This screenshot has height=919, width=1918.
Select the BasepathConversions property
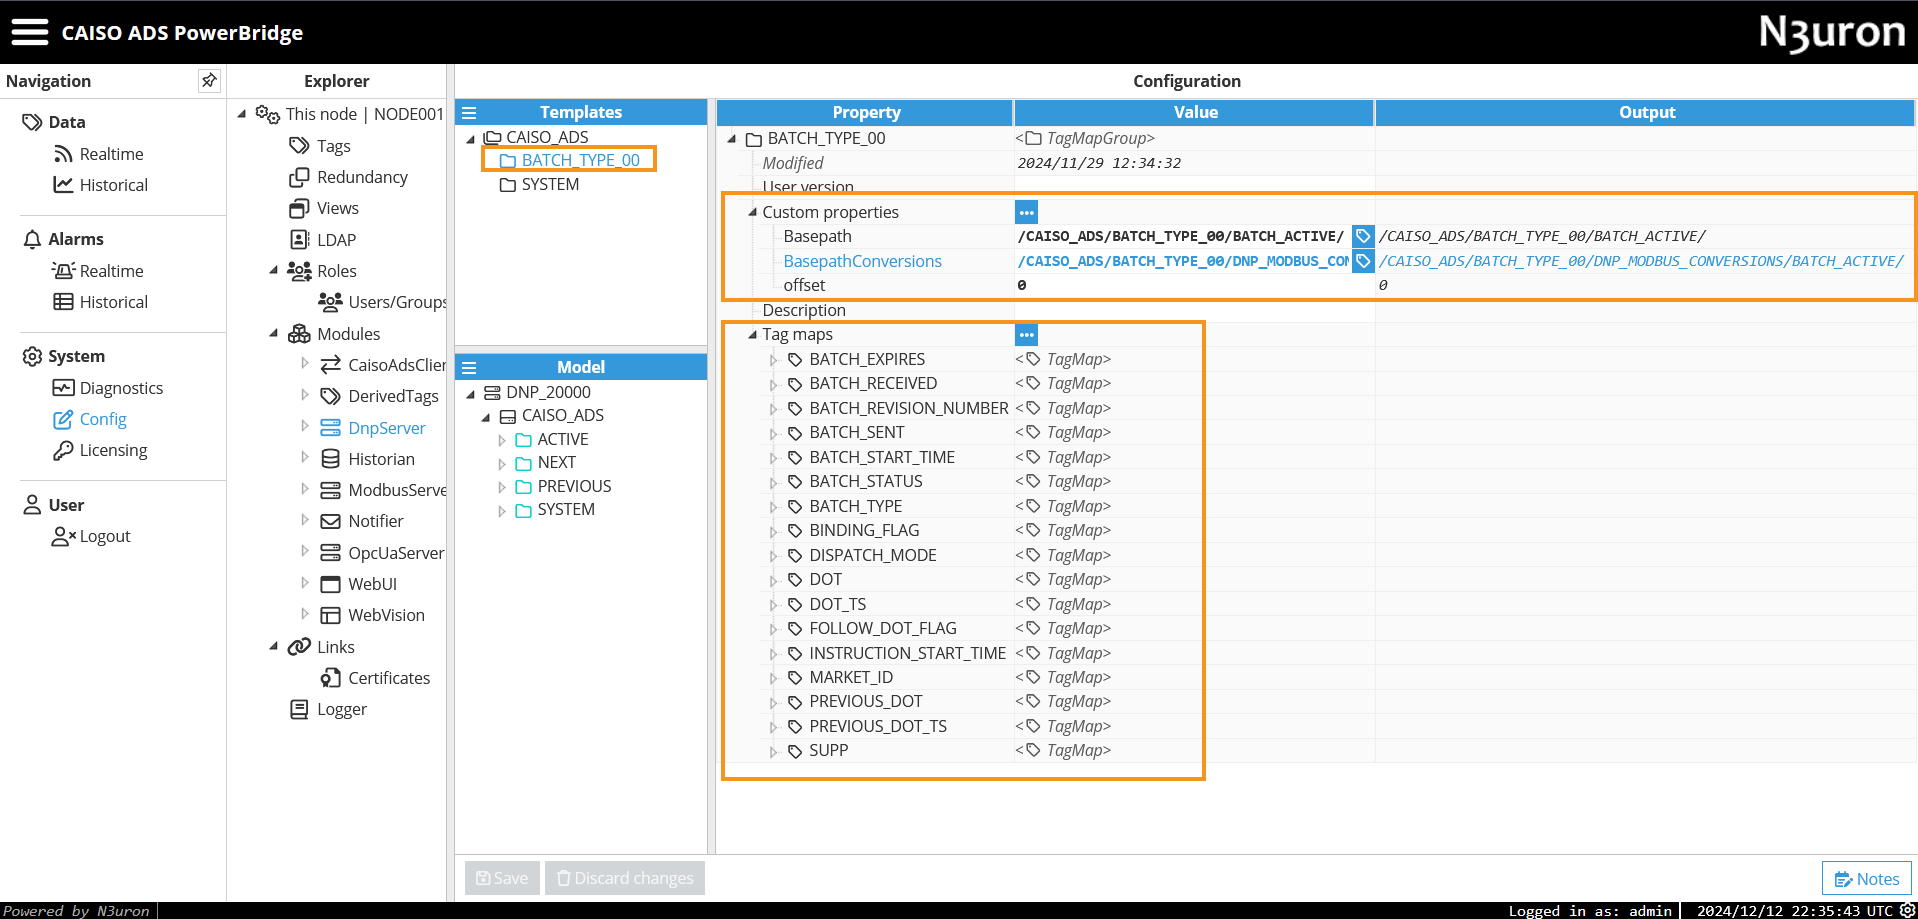pos(862,261)
